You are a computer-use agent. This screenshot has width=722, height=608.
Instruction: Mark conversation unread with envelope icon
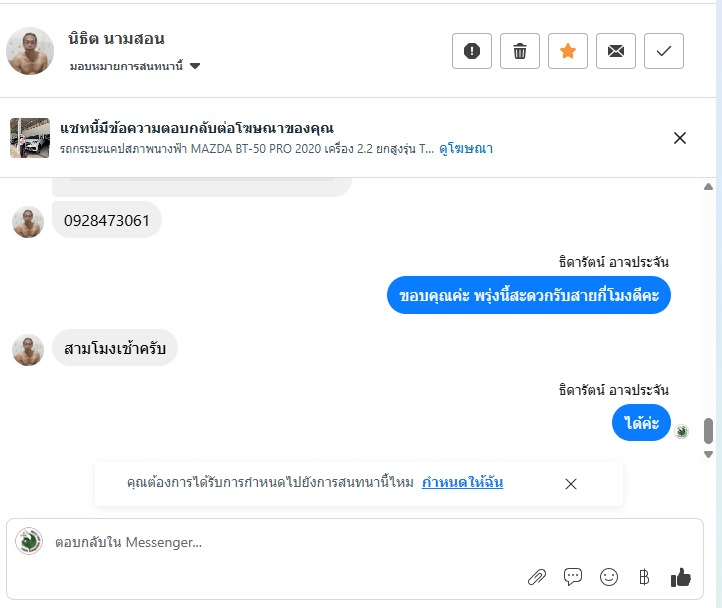pyautogui.click(x=616, y=52)
